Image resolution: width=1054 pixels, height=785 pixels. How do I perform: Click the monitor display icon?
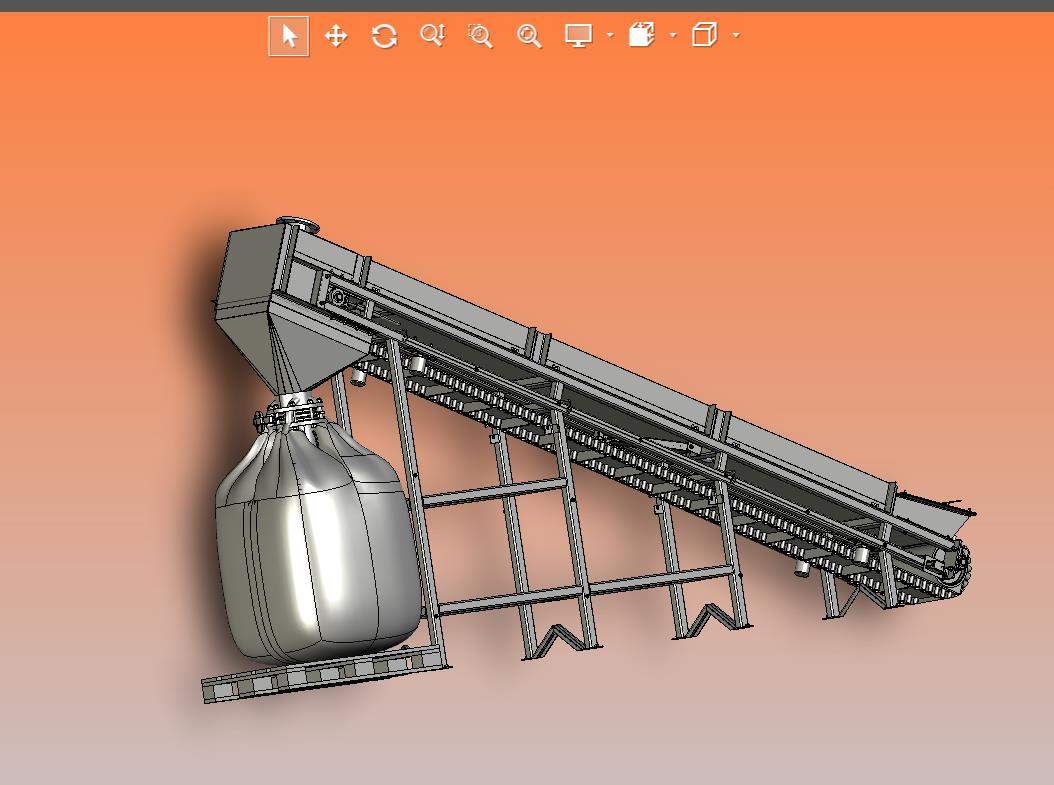578,36
